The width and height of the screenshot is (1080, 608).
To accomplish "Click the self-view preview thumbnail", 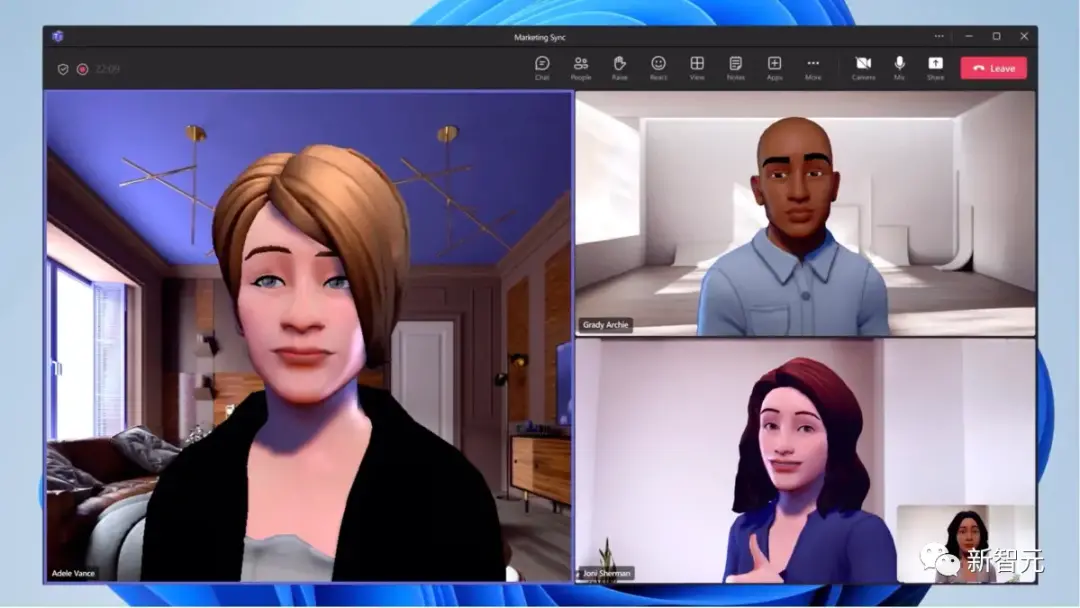I will coord(964,542).
